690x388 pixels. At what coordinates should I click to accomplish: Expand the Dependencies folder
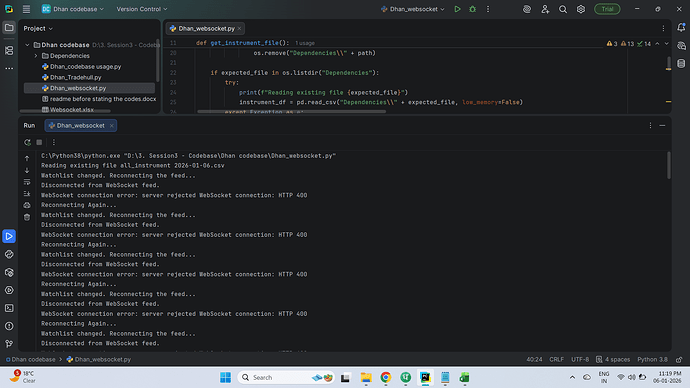[36, 56]
